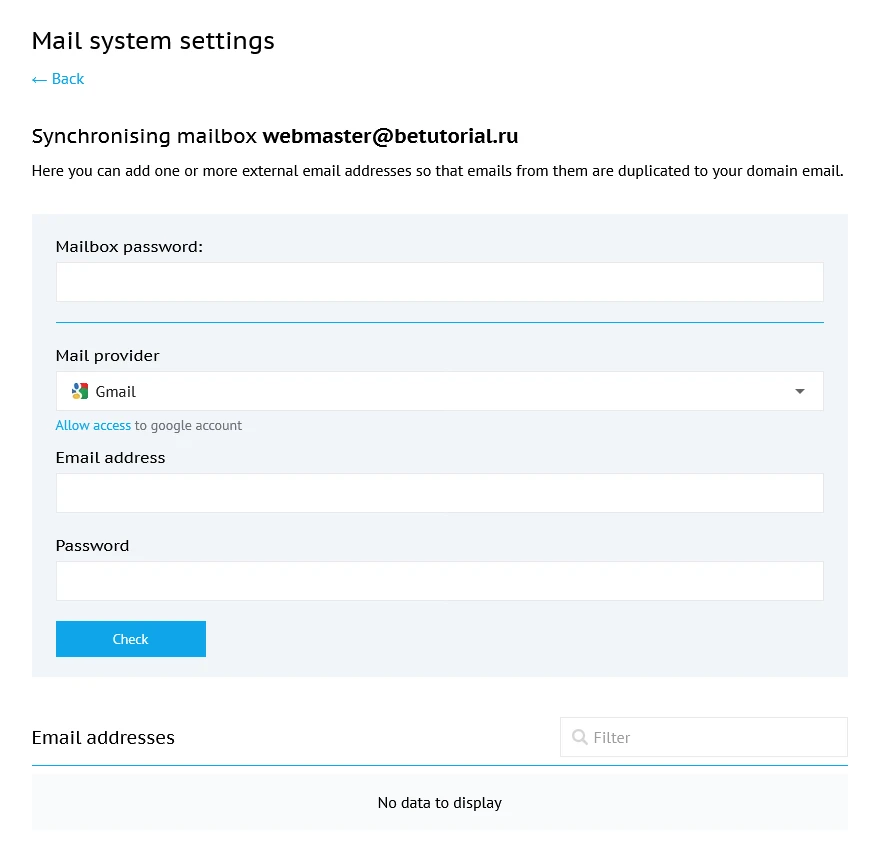Image resolution: width=880 pixels, height=861 pixels.
Task: Click the Gmail provider logo icon
Action: click(80, 391)
